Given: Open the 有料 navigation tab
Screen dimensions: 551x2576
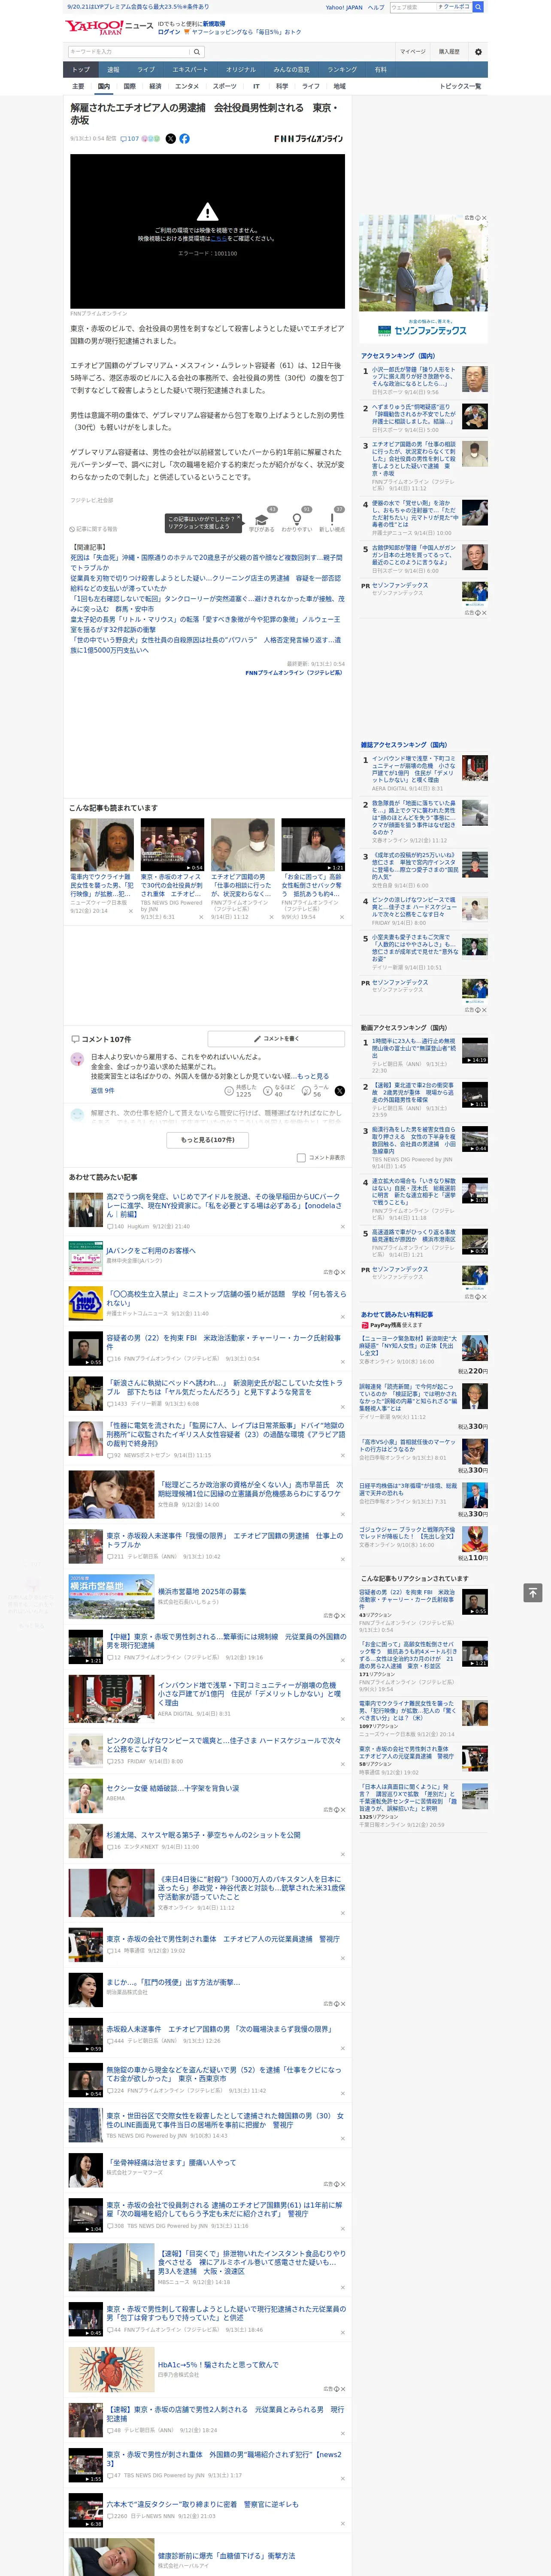Looking at the screenshot, I should (x=380, y=70).
